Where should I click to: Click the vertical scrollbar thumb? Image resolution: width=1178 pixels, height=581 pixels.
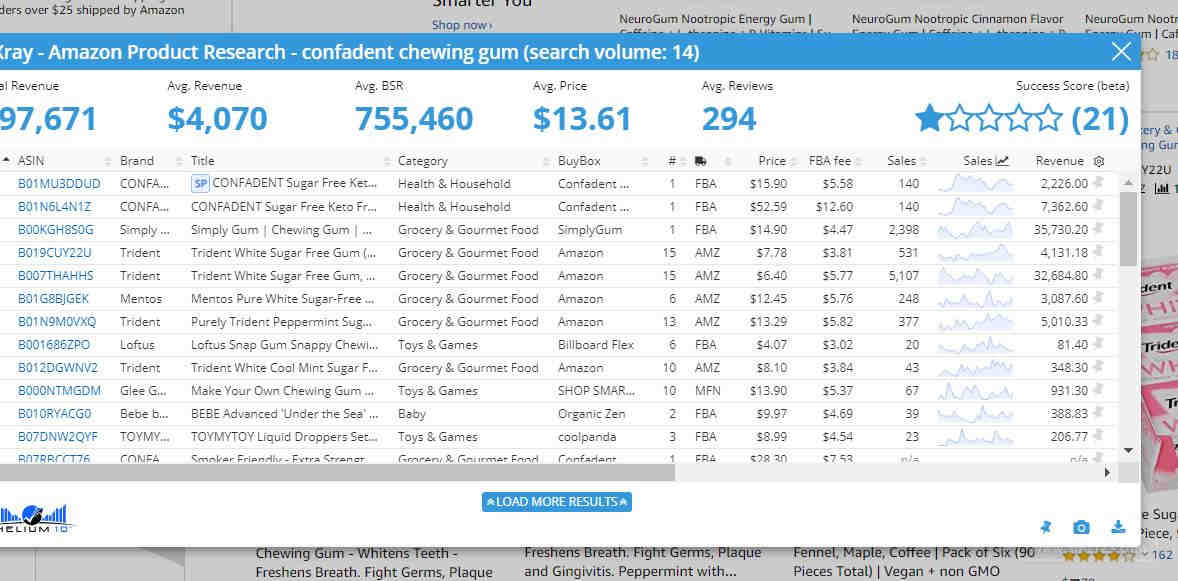coord(1128,228)
